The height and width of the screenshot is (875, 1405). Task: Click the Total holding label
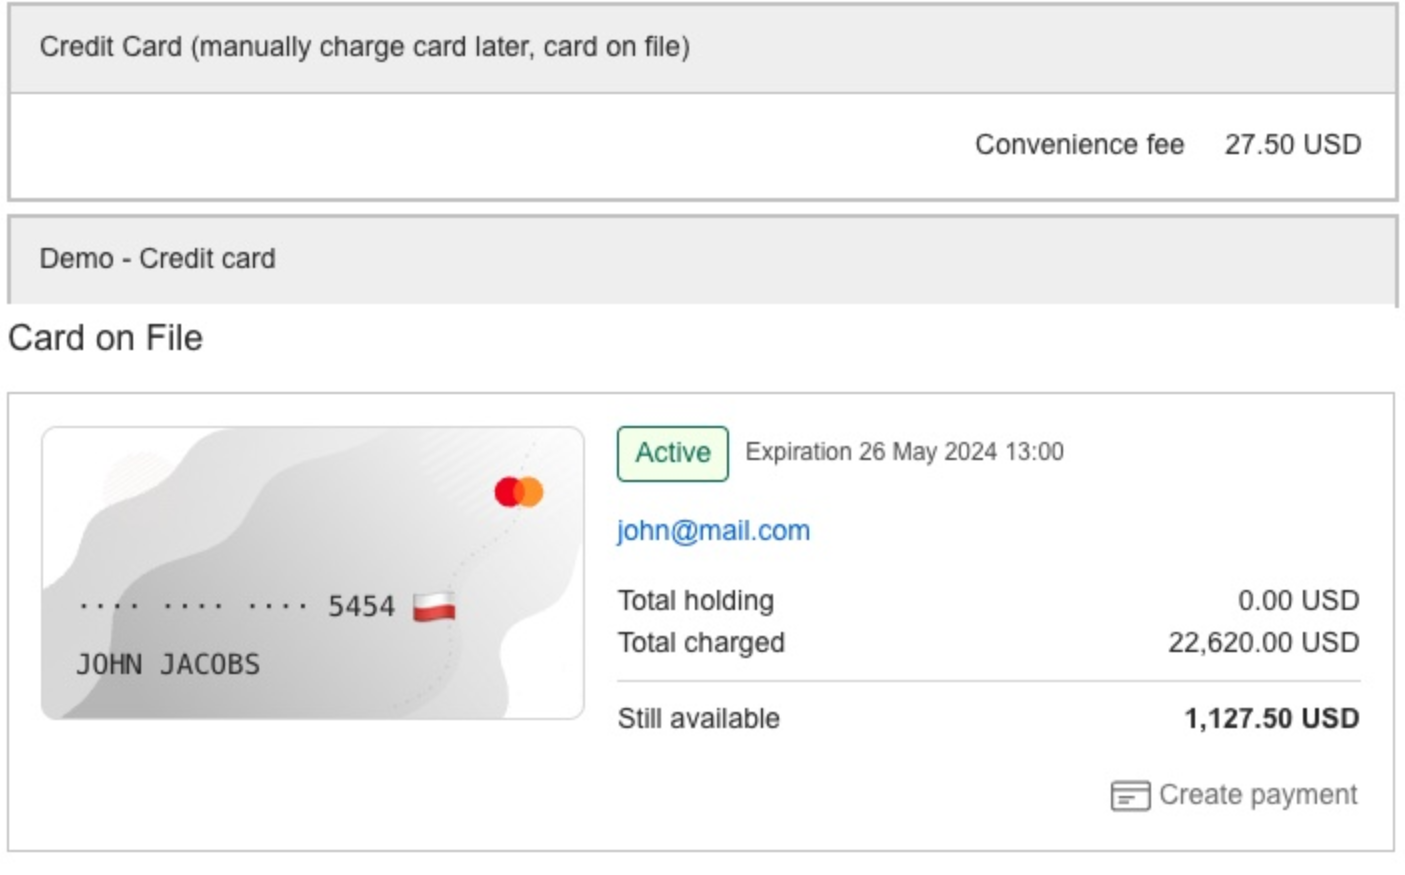[695, 601]
